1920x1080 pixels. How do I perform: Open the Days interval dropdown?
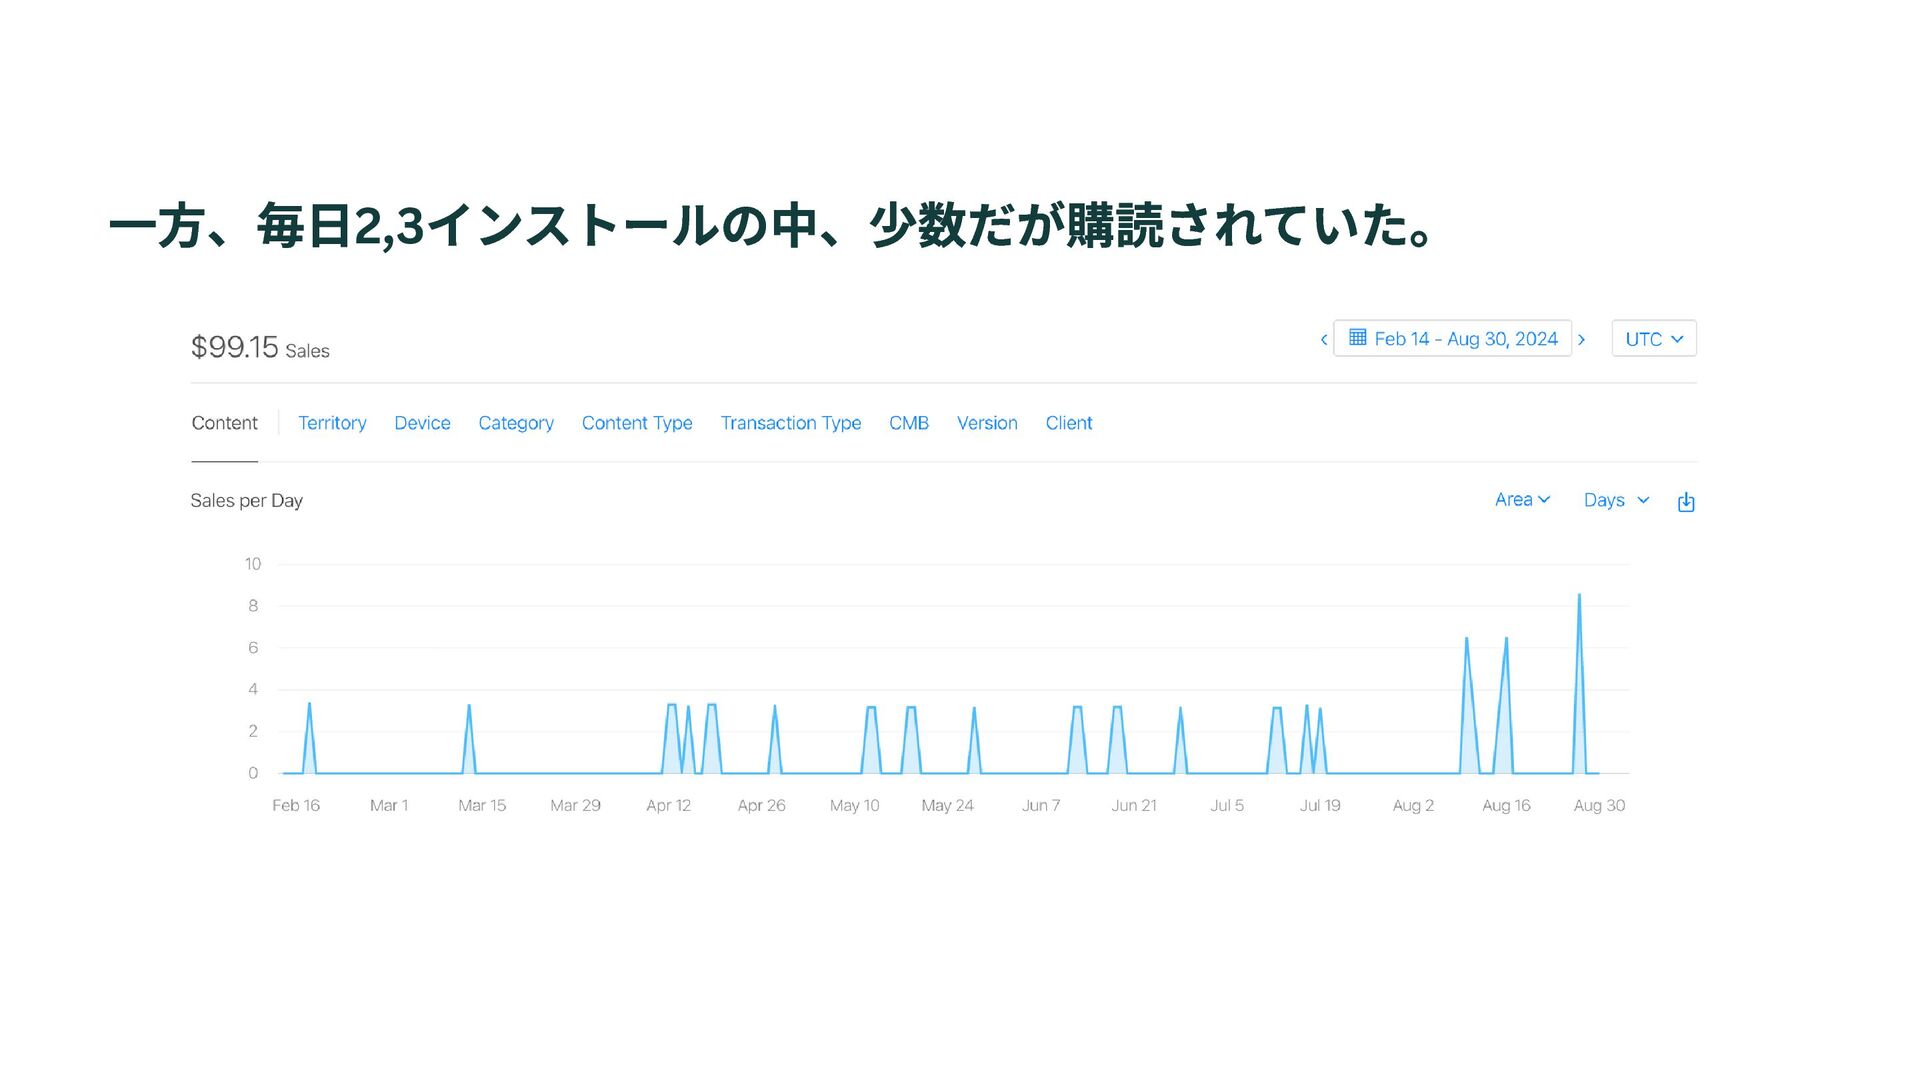1615,500
